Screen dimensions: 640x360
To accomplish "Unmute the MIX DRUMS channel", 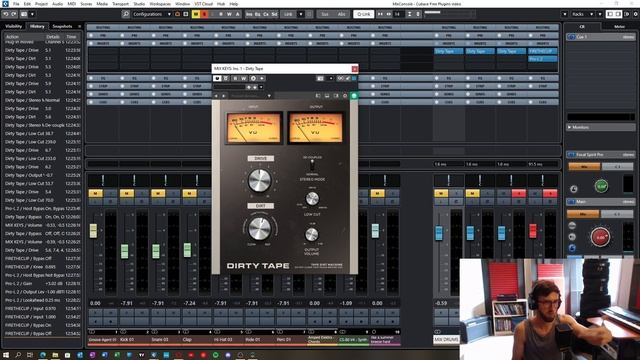I will (x=441, y=193).
